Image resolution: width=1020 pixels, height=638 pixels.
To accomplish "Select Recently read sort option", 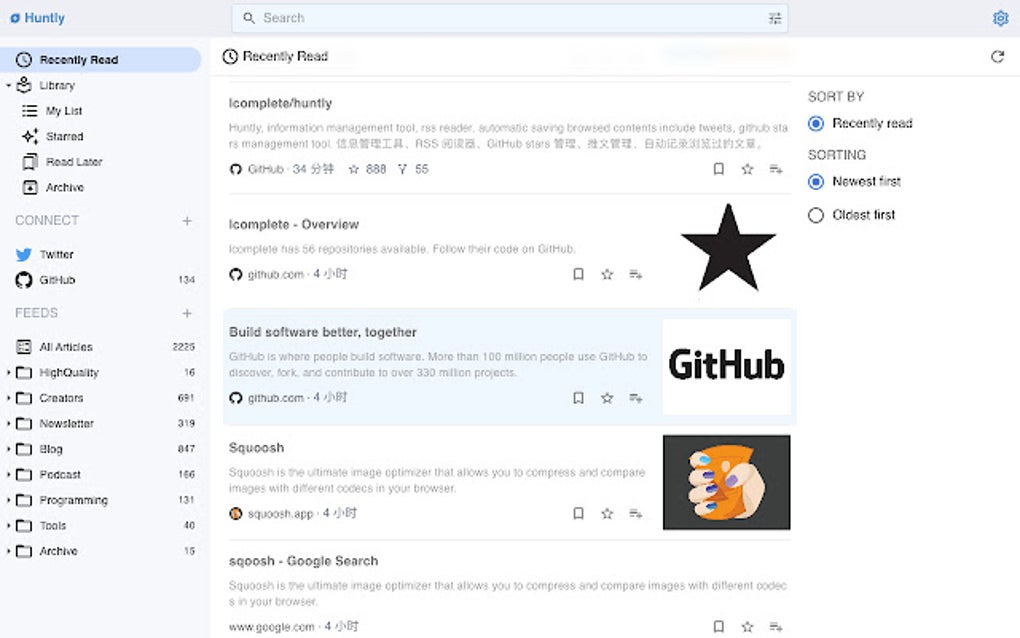I will (816, 124).
